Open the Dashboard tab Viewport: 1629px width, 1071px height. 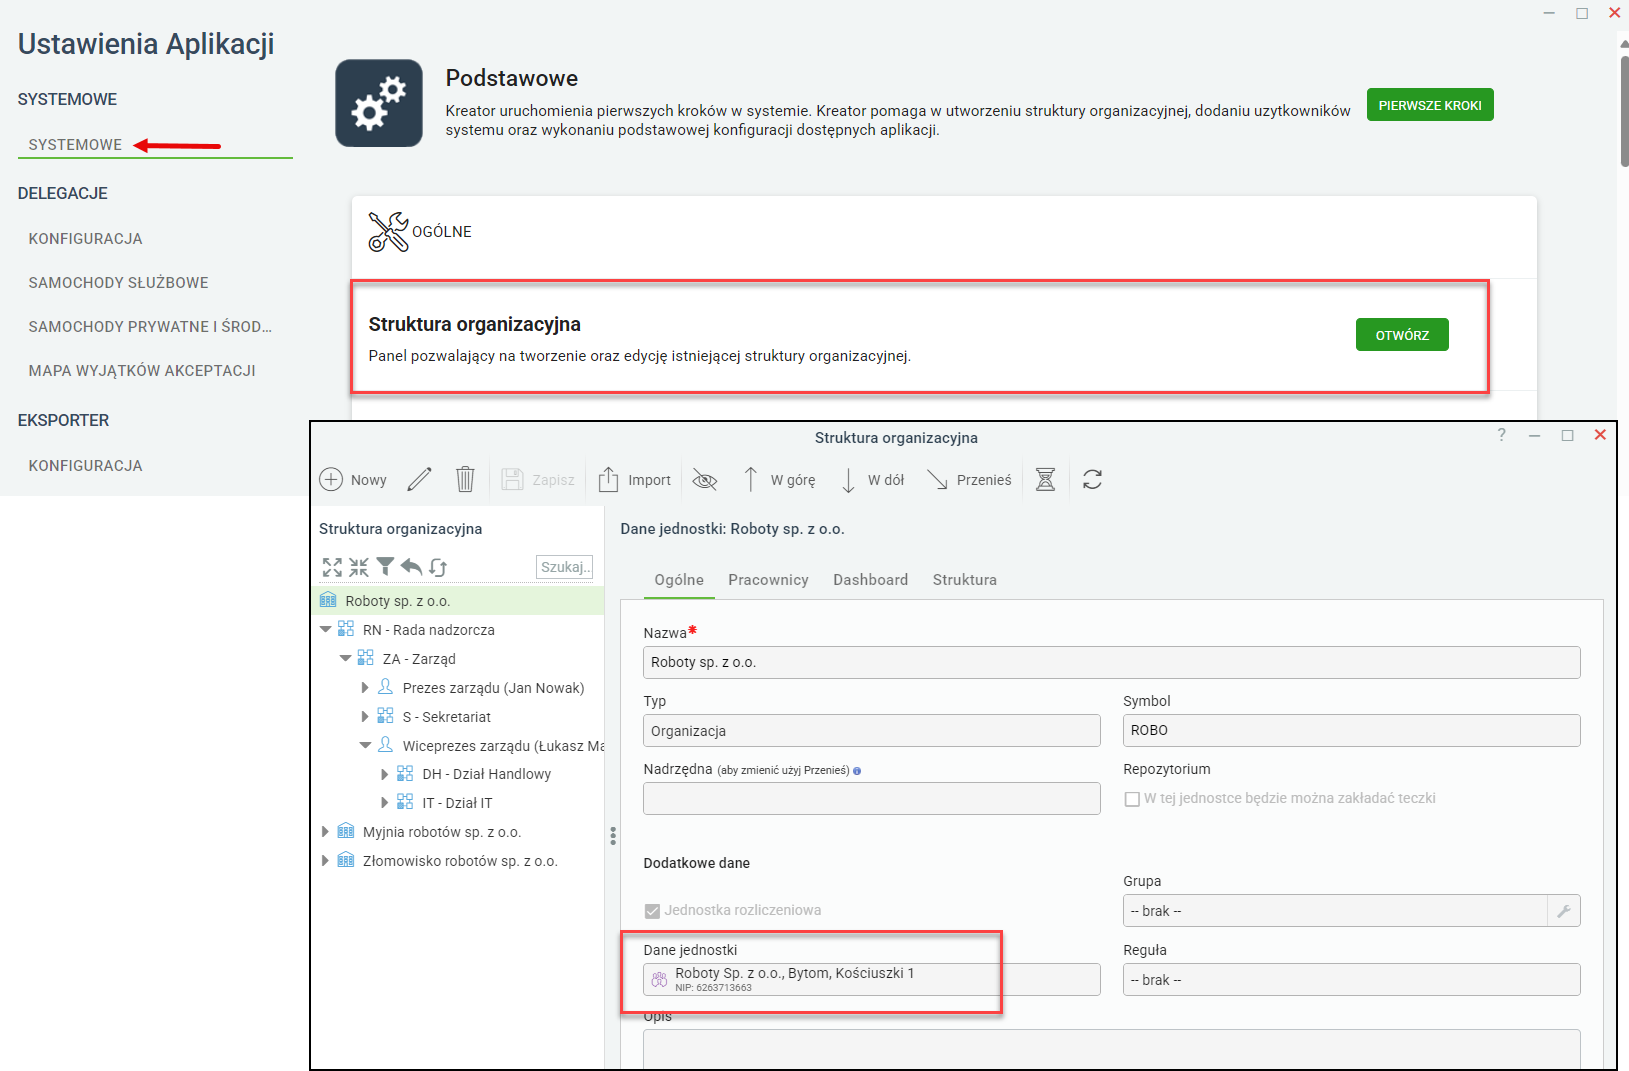[x=870, y=580]
